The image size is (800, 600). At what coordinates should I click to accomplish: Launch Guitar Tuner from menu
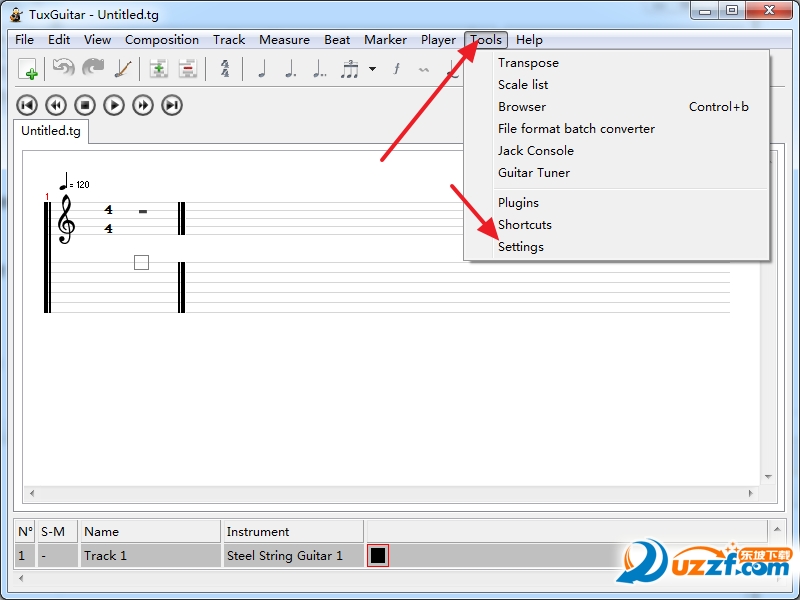click(616, 172)
